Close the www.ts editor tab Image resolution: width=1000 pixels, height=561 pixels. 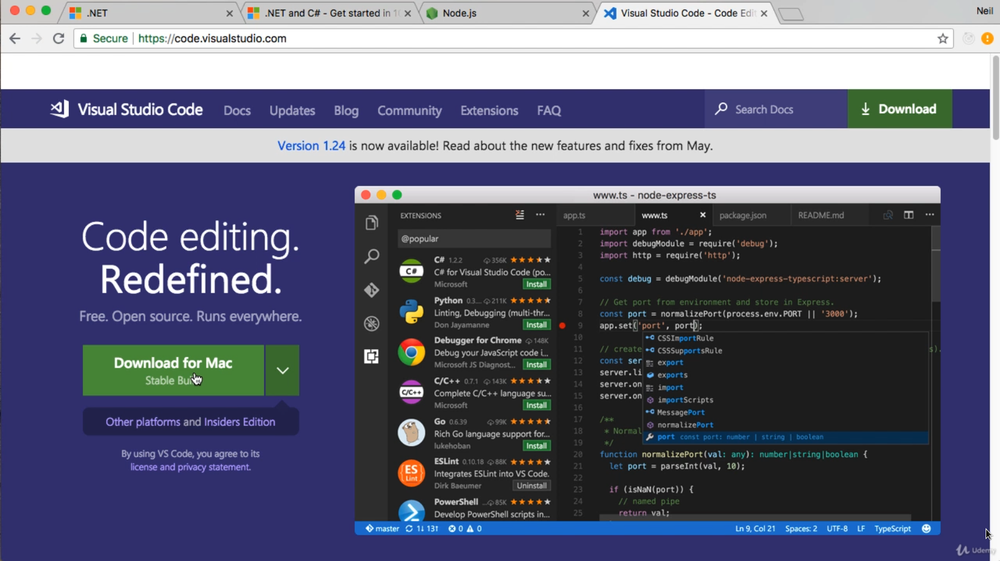pos(703,215)
